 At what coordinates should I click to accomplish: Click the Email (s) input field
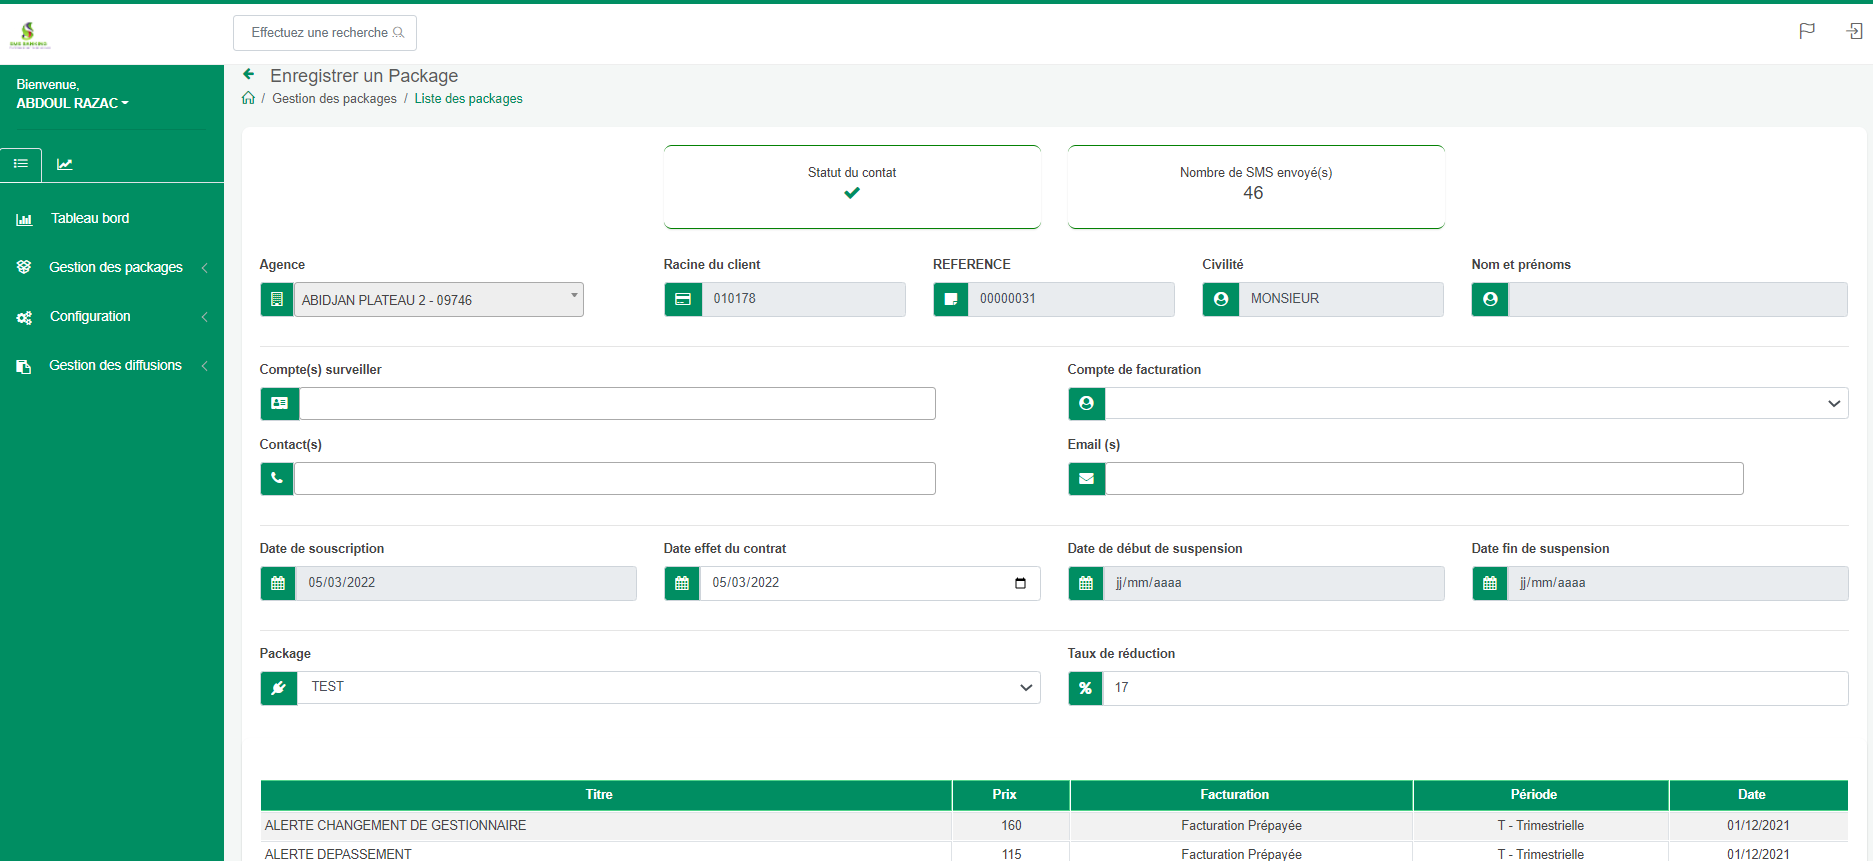1423,478
